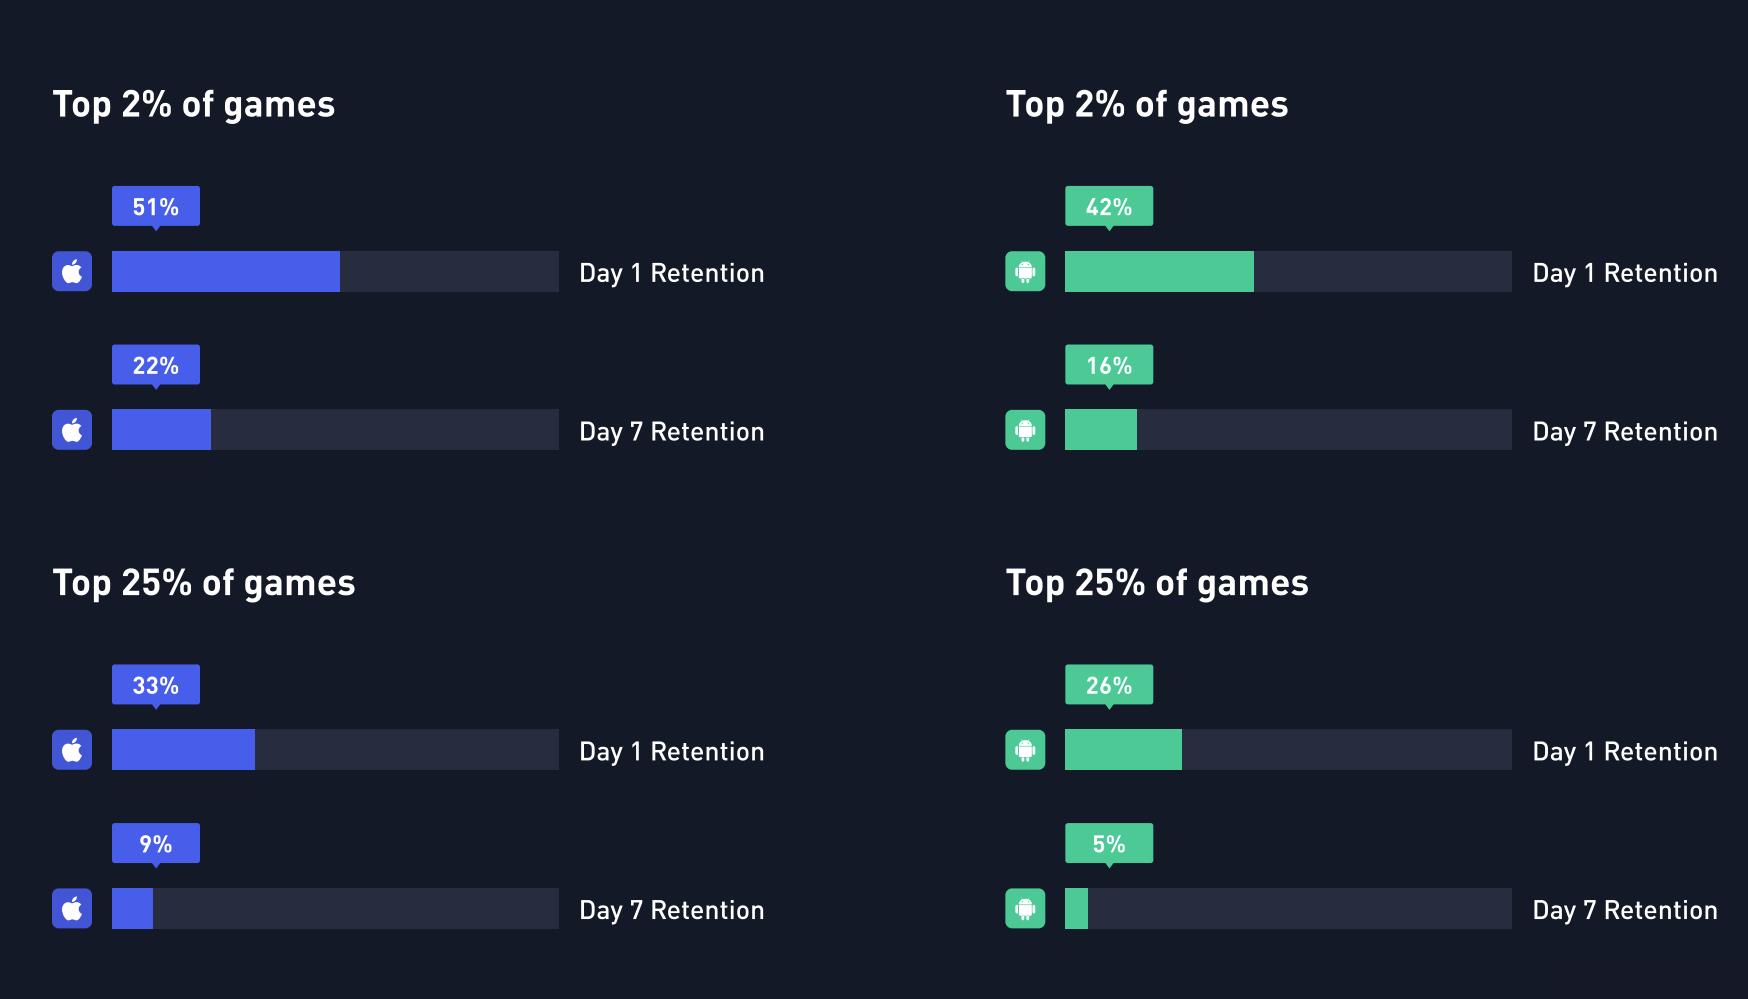Click the Android icon beside the 42% bar
1748x999 pixels.
pyautogui.click(x=1025, y=271)
